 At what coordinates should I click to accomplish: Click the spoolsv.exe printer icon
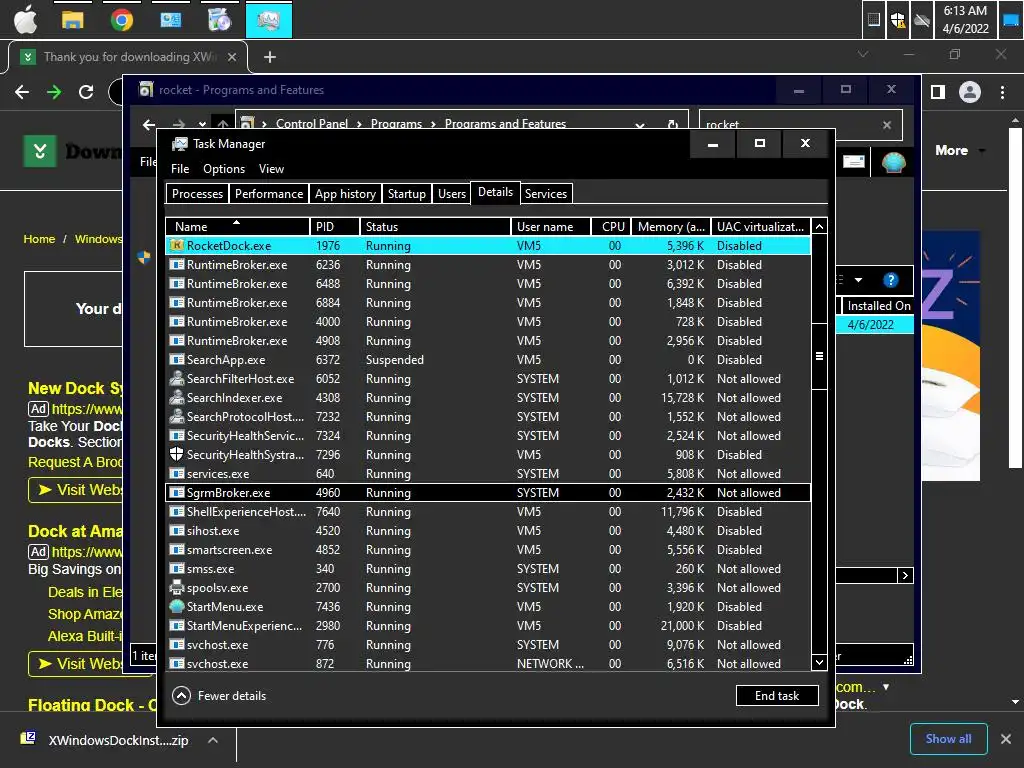[x=176, y=588]
